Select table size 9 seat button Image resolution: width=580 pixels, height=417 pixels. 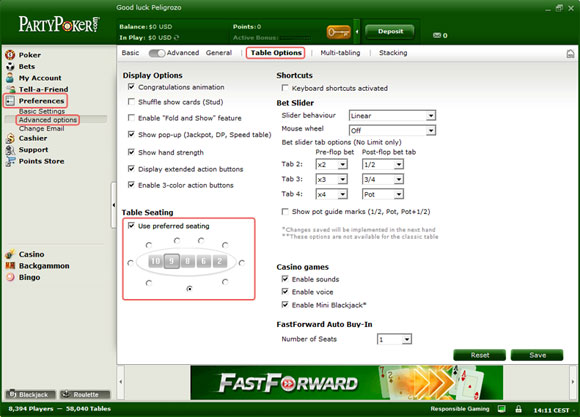pyautogui.click(x=172, y=261)
